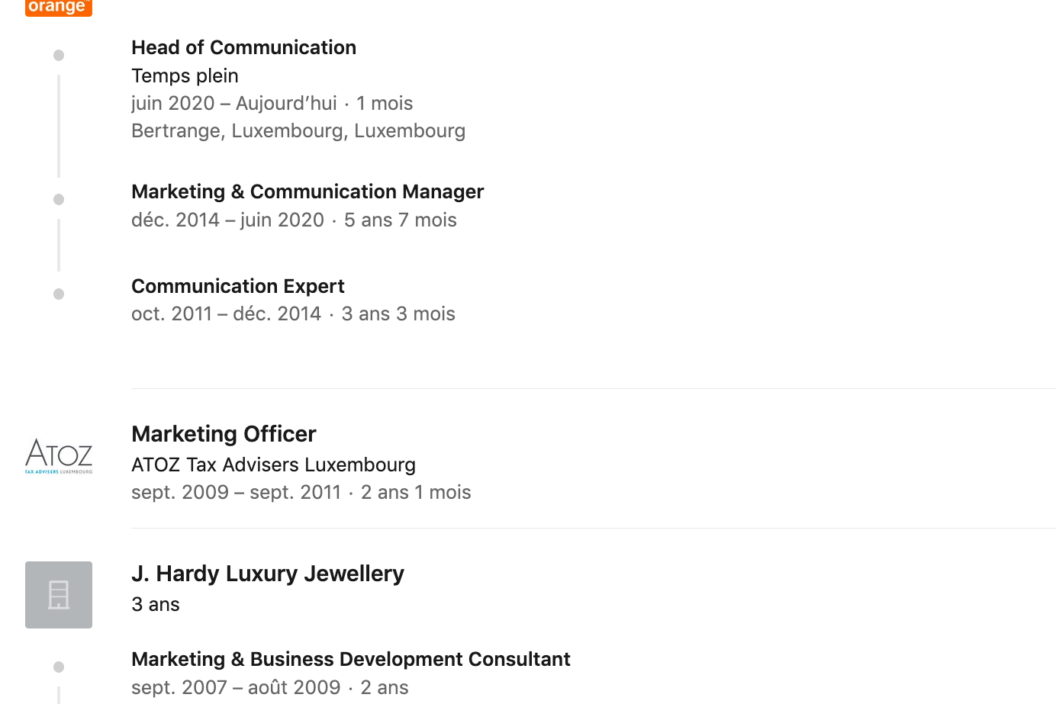Click the ATOZ Tax Advisers logo

58,455
